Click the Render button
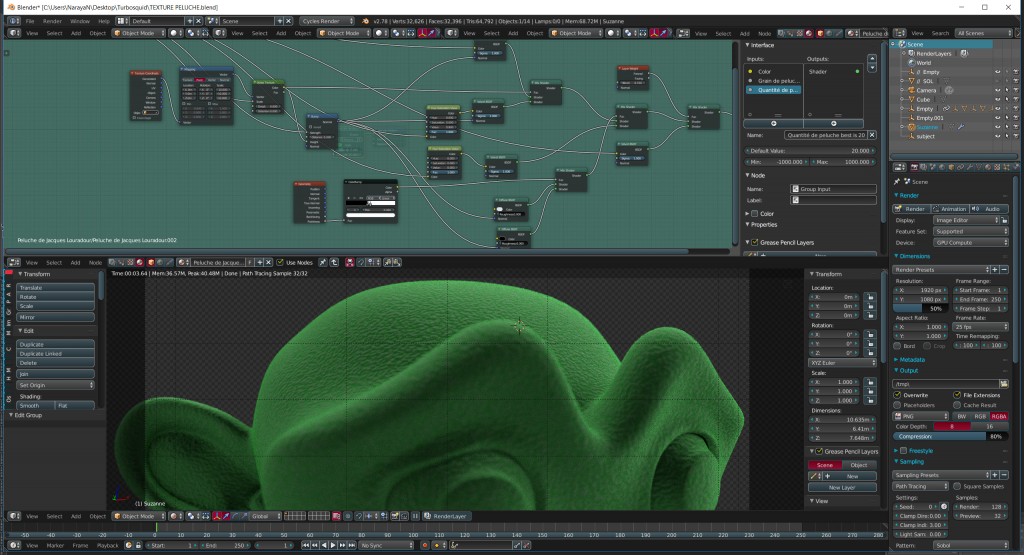The height and width of the screenshot is (555, 1024). [911, 209]
